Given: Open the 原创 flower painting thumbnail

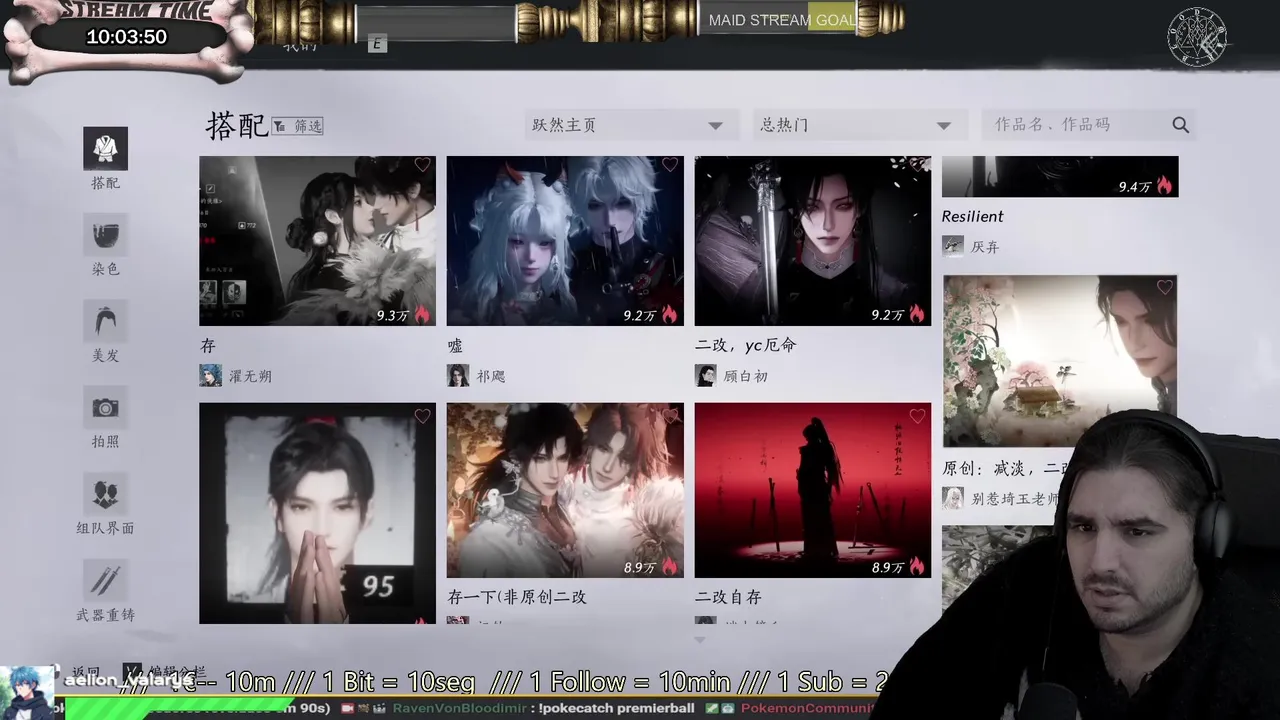Looking at the screenshot, I should (x=1060, y=361).
